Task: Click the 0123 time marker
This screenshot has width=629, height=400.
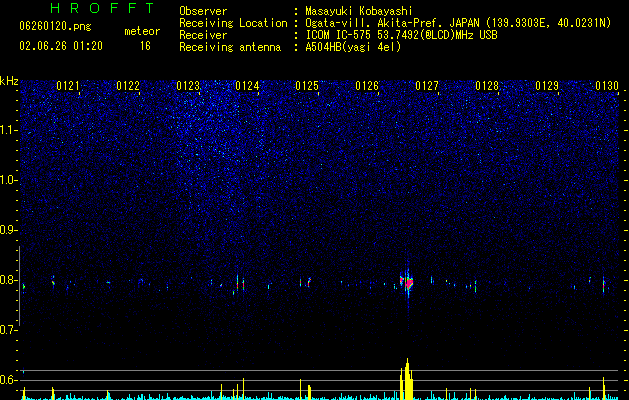Action: click(x=188, y=86)
